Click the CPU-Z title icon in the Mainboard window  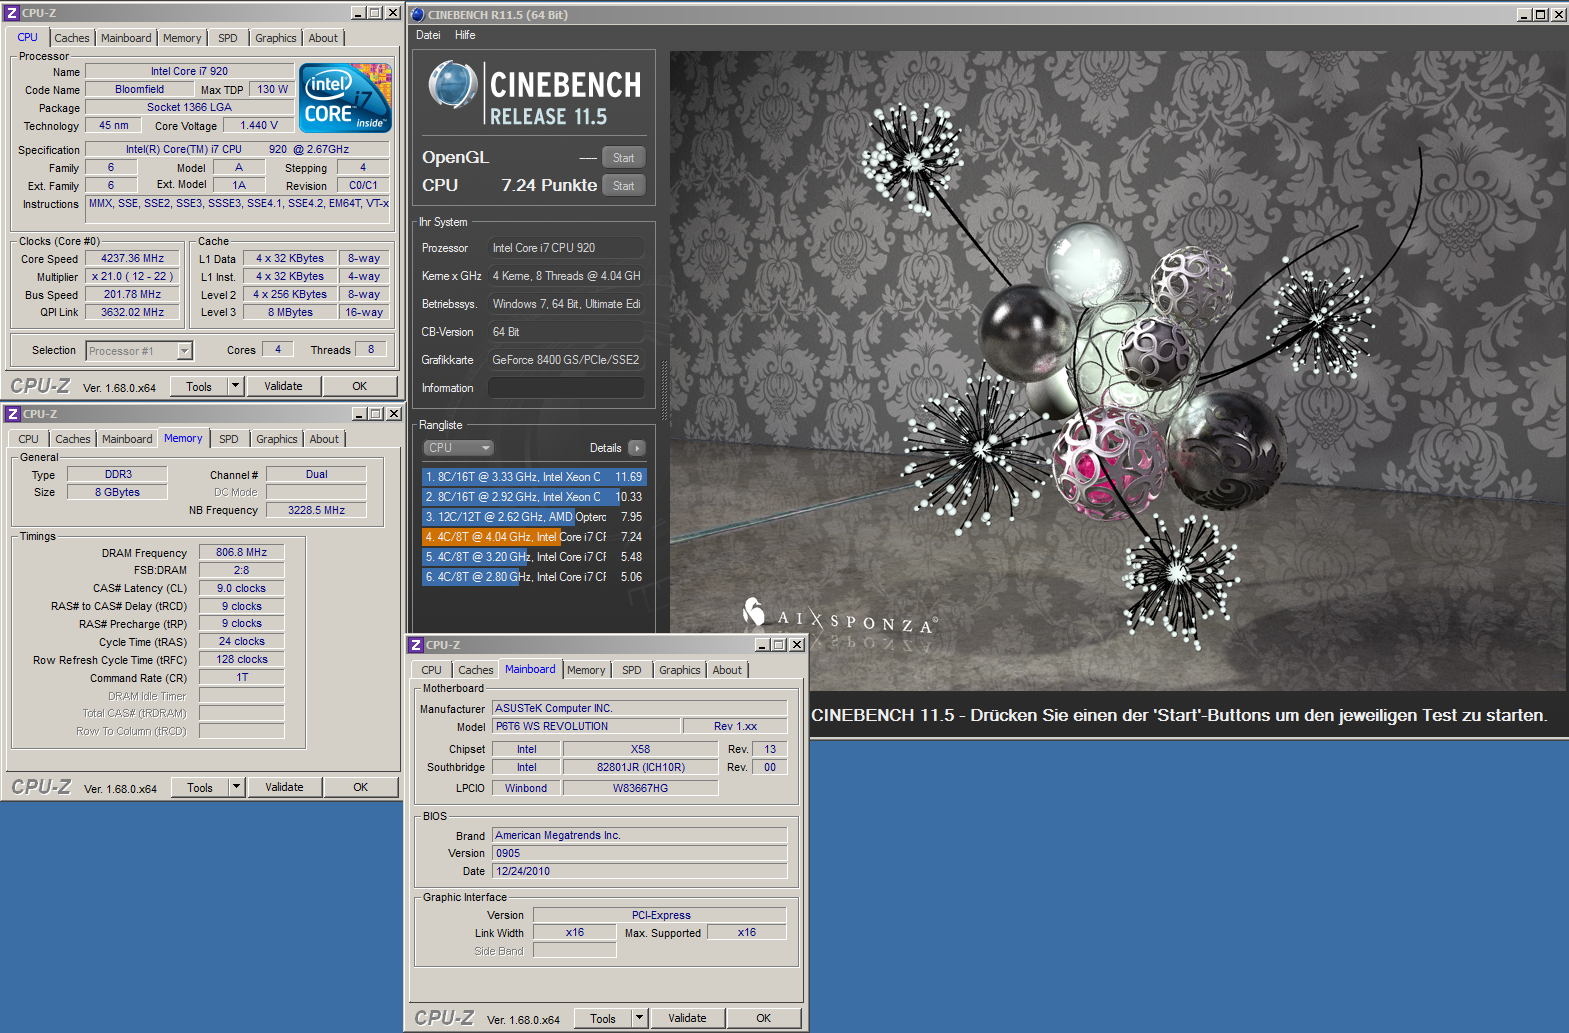pyautogui.click(x=416, y=645)
